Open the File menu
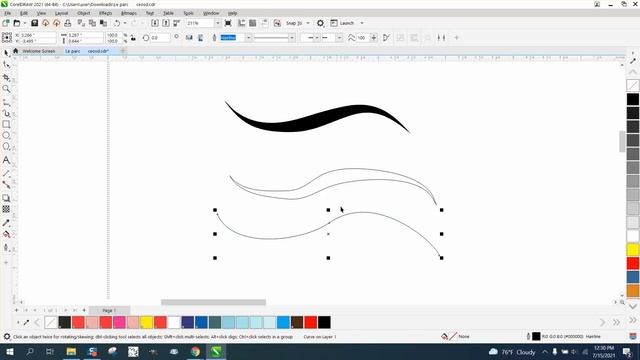This screenshot has width=640, height=360. point(7,13)
